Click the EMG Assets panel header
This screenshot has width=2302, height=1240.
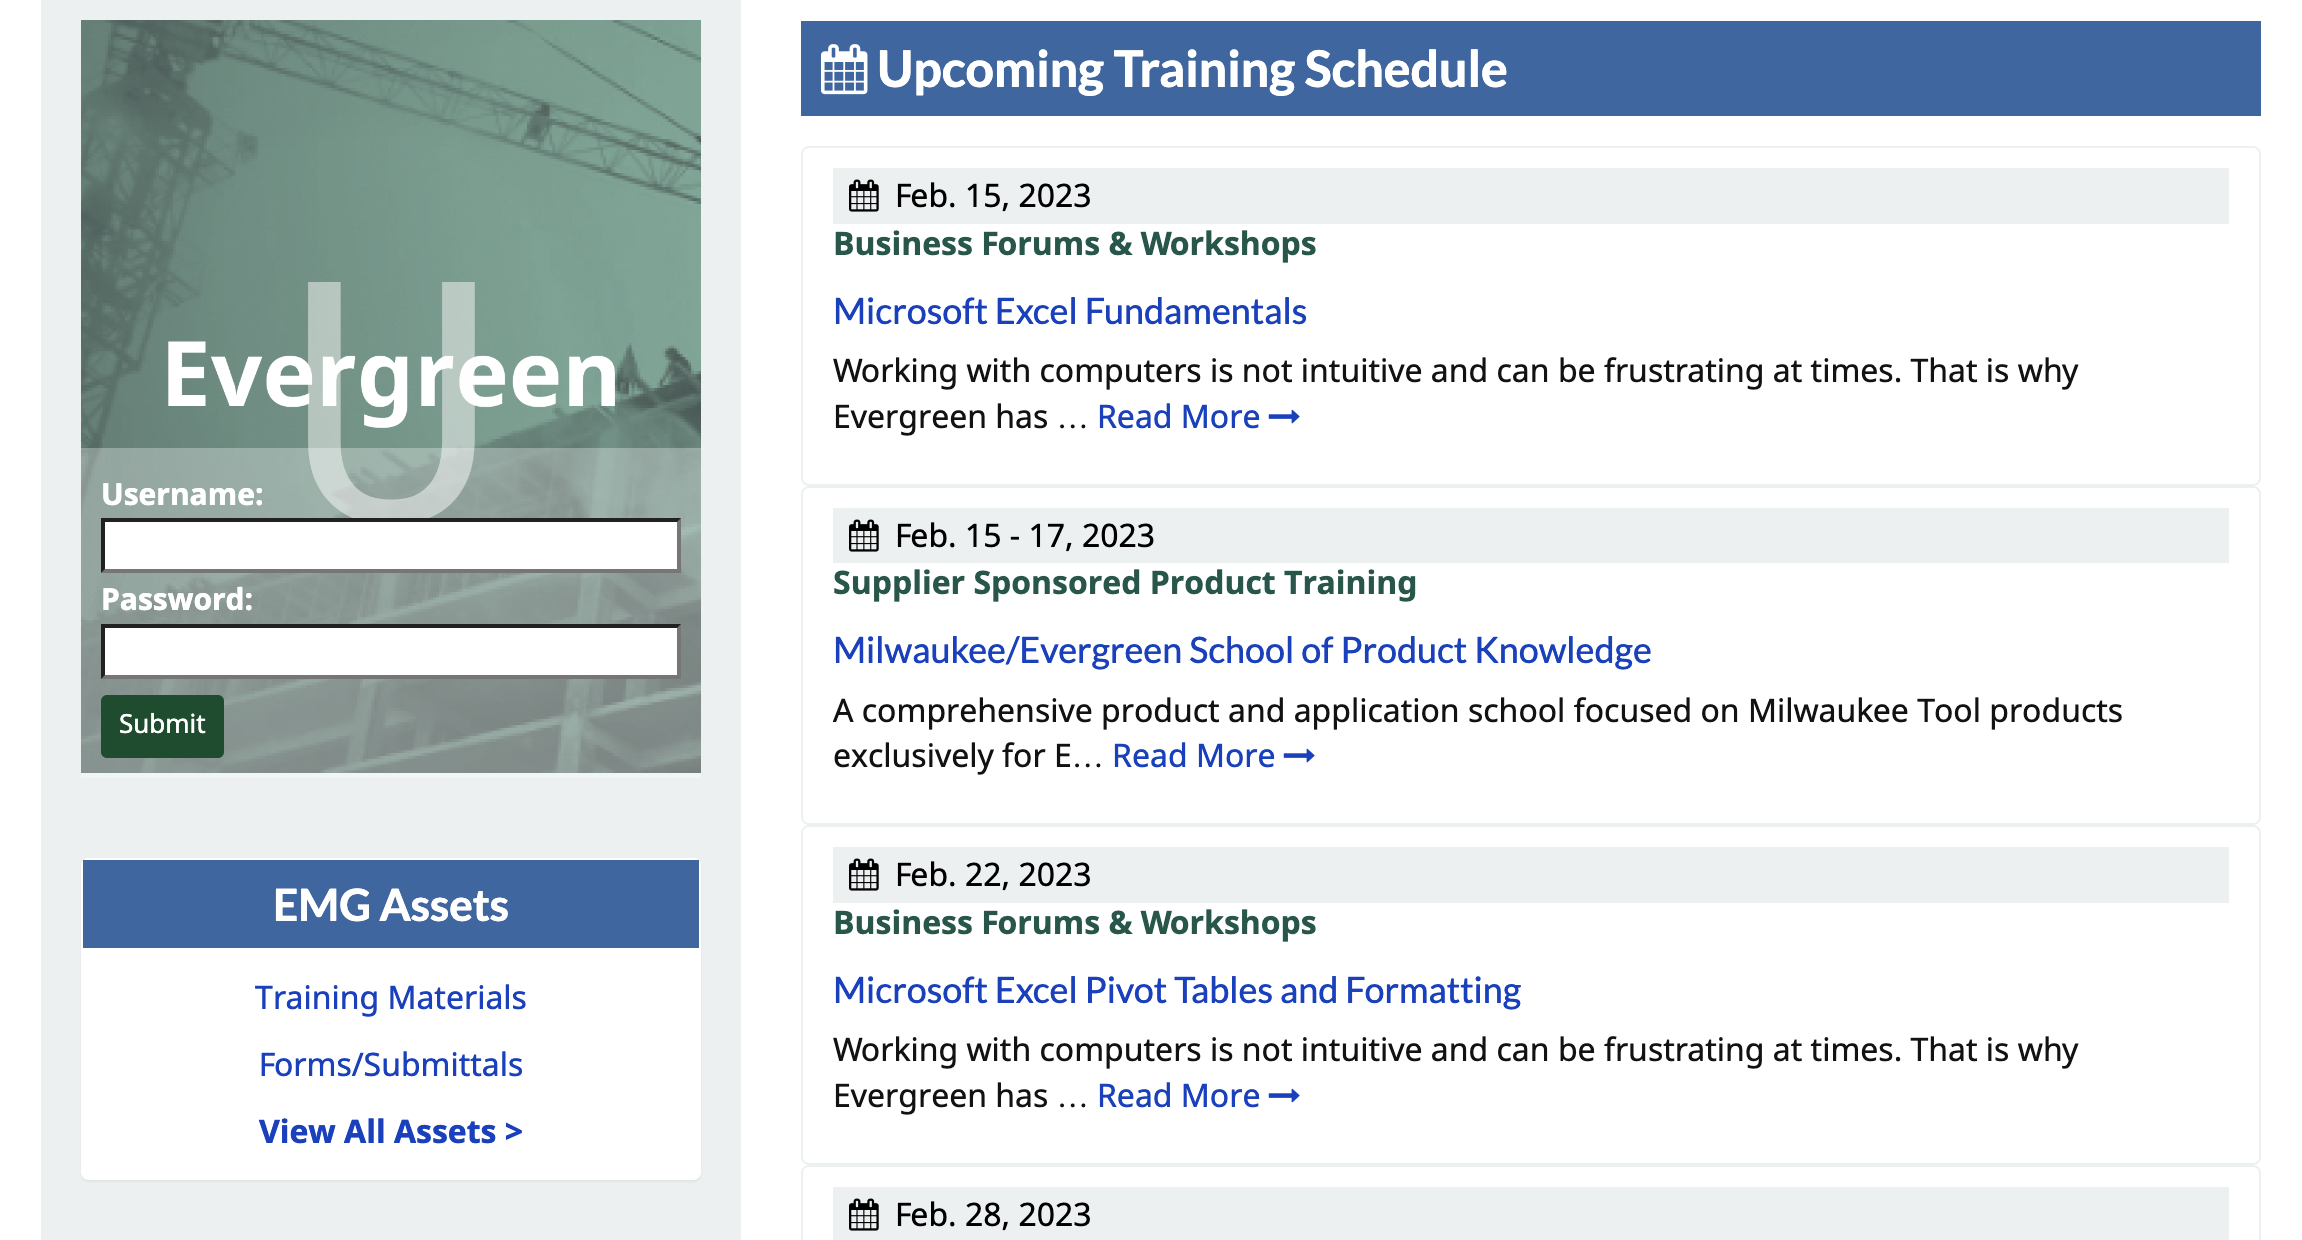point(390,904)
